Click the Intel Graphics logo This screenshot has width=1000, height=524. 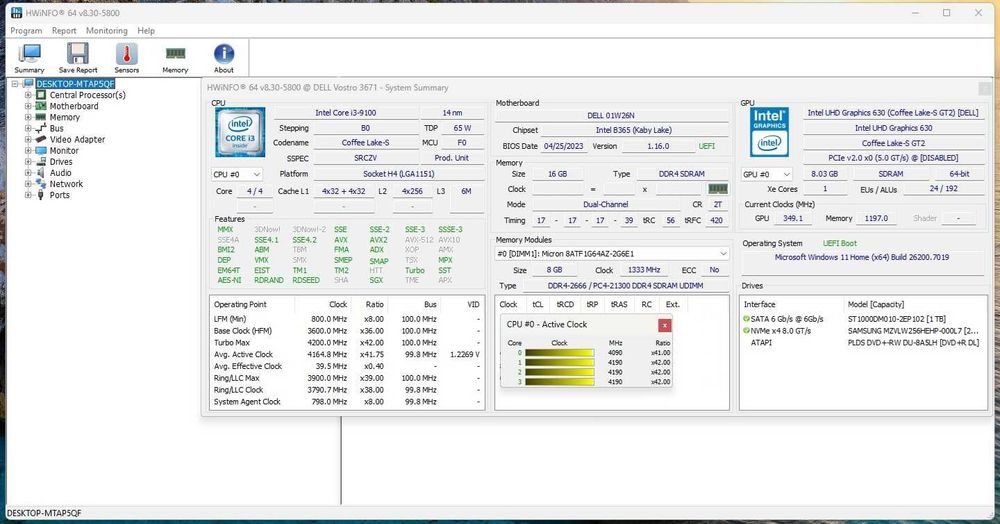click(x=769, y=132)
